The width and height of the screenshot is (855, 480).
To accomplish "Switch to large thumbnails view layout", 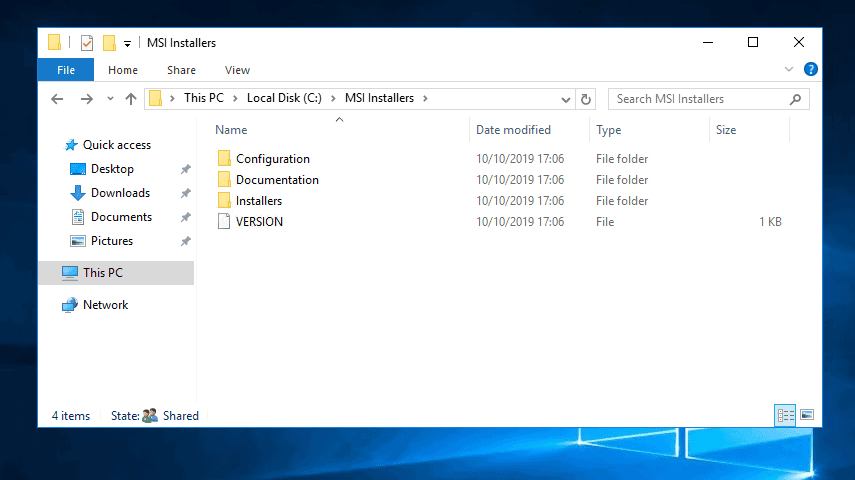I will coord(807,415).
